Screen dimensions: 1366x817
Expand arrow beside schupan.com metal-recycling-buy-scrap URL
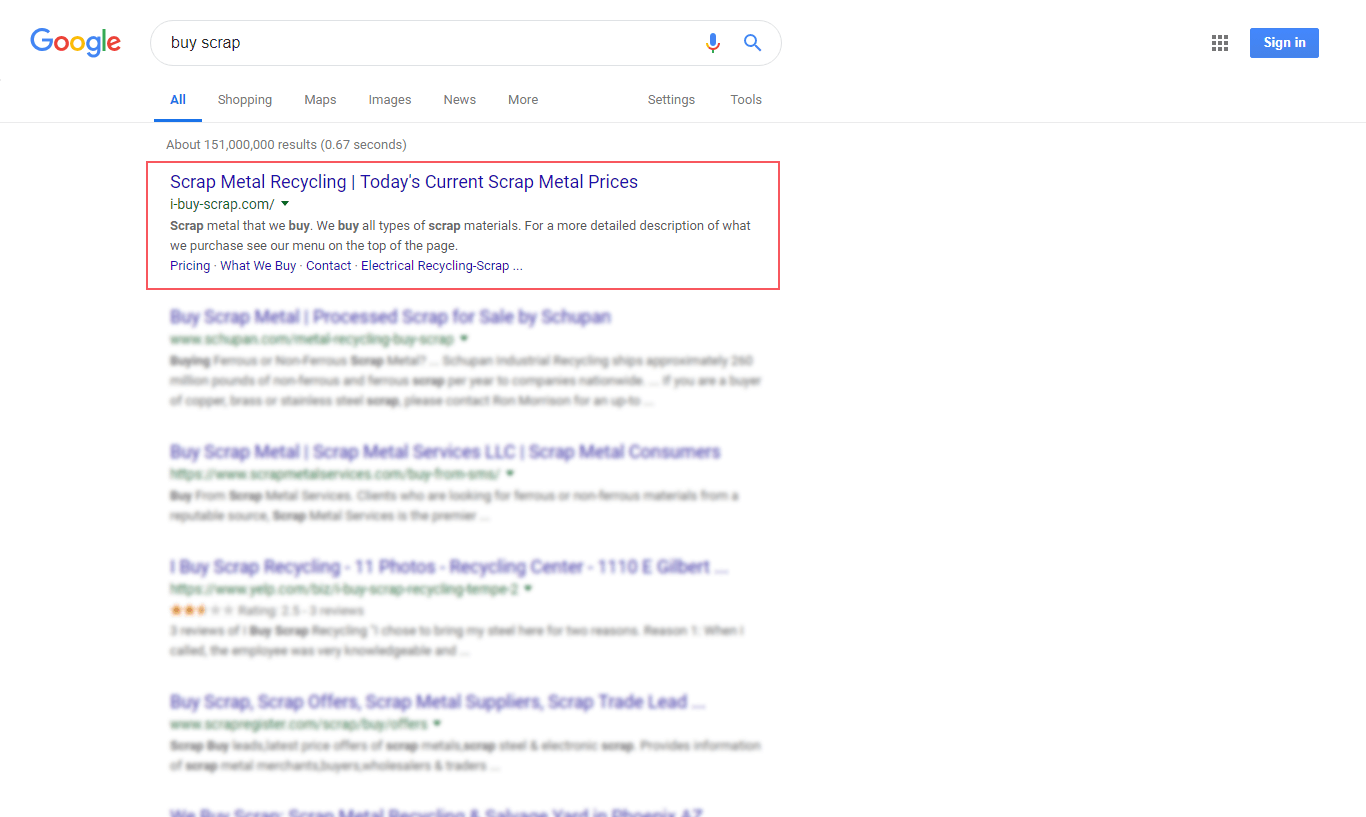464,339
